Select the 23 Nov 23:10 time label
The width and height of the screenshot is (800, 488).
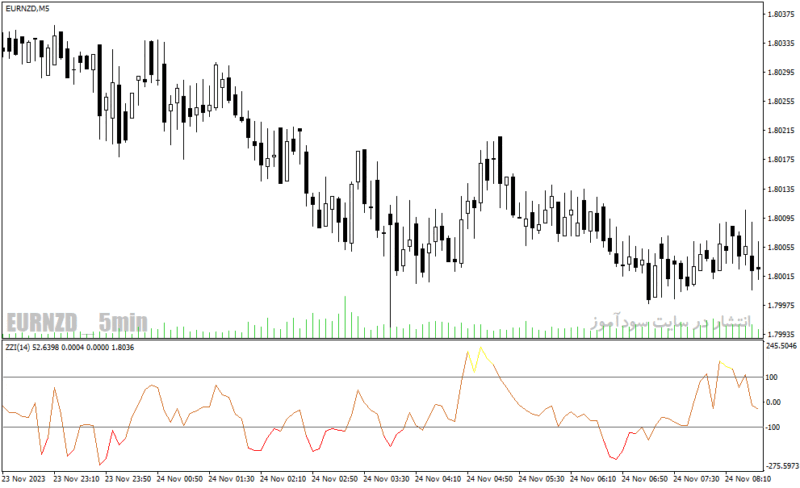(76, 479)
